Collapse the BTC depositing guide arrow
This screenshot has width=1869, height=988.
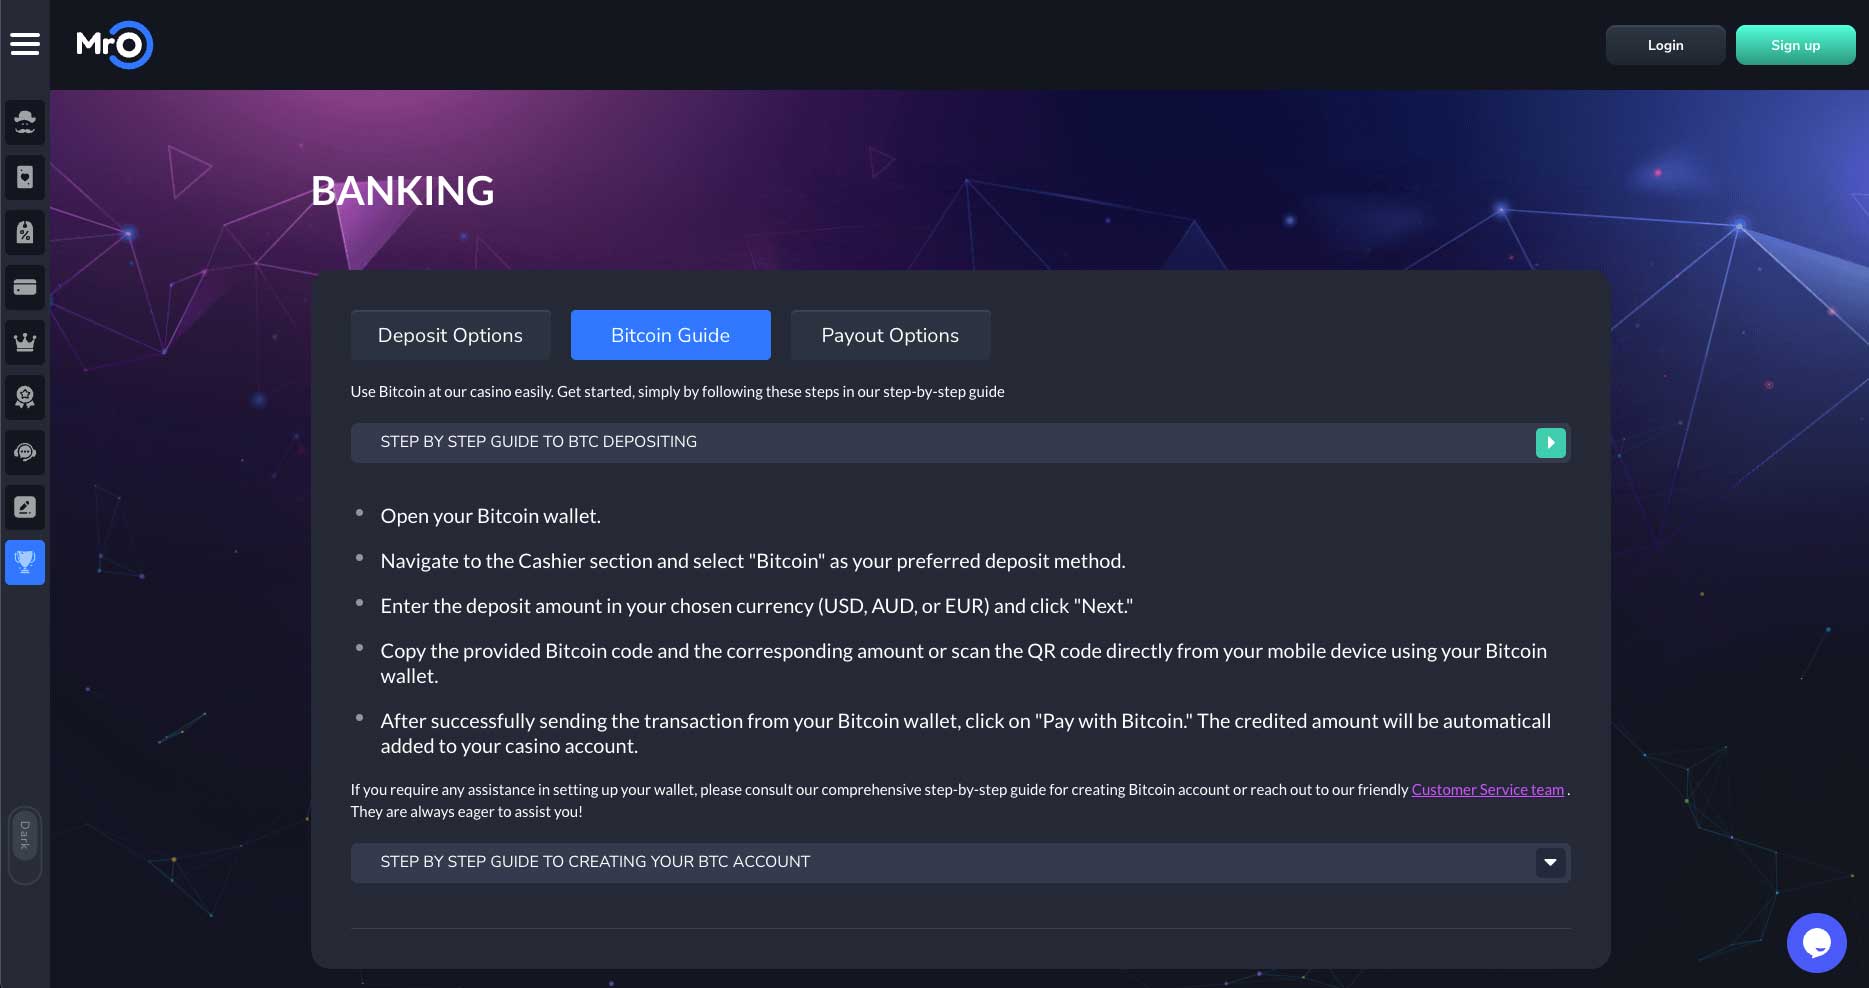coord(1550,442)
